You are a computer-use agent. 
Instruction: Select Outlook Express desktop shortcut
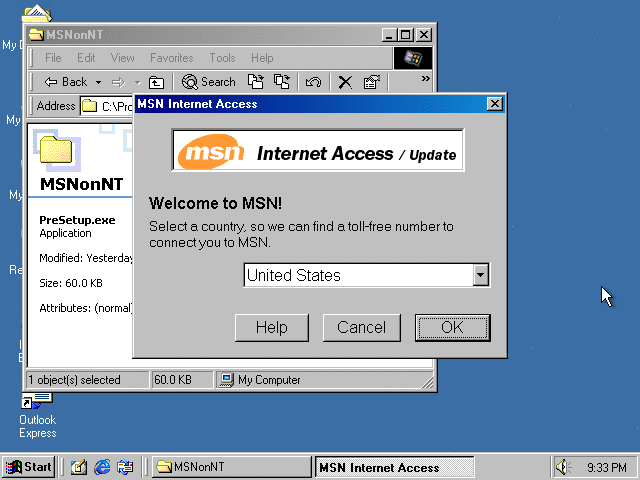tap(38, 416)
